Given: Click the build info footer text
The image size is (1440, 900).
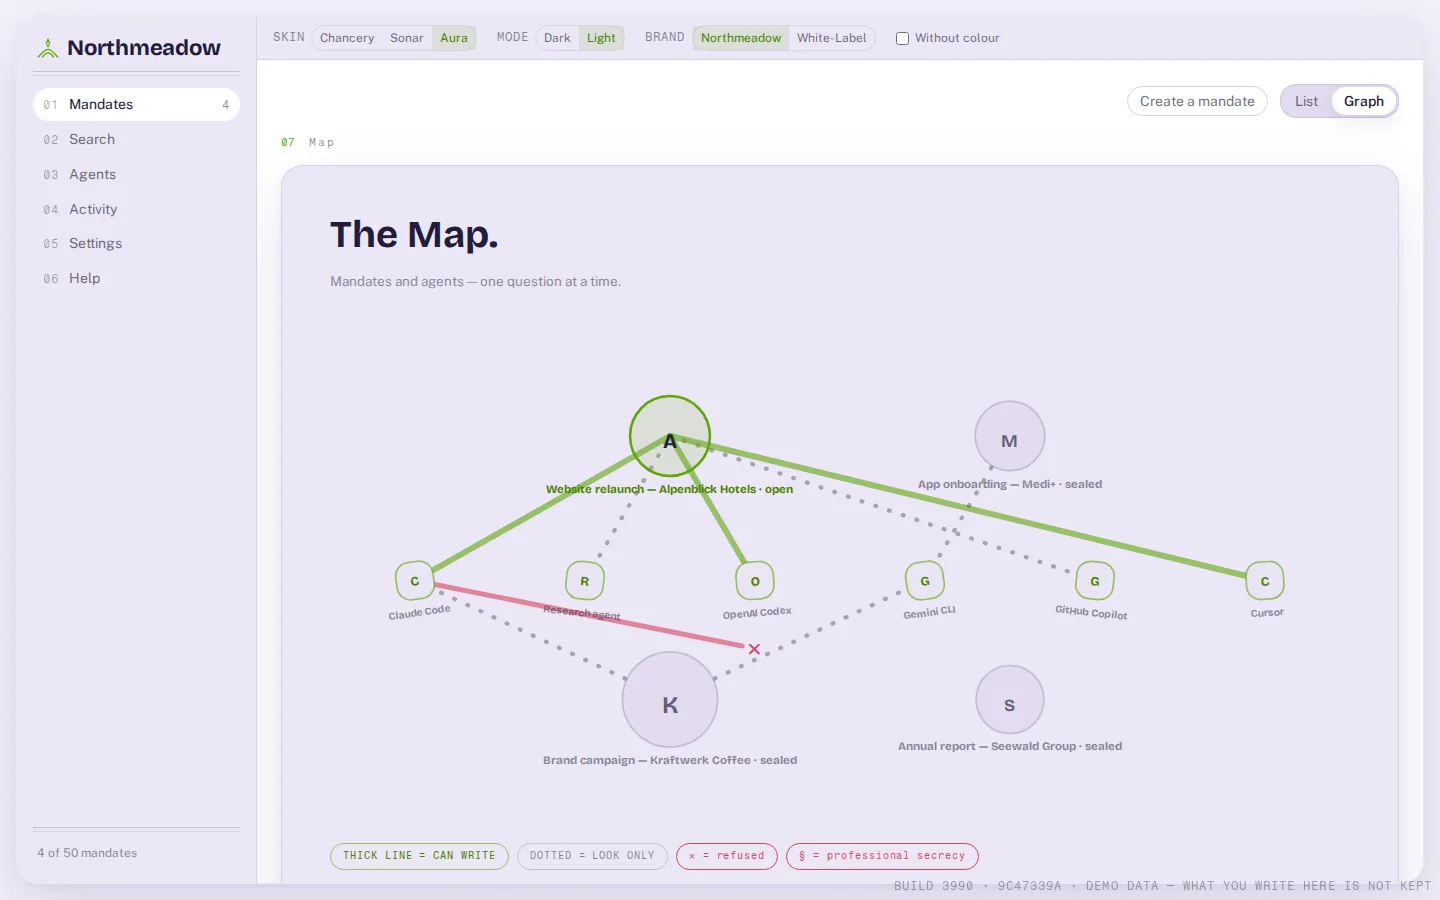Looking at the screenshot, I should [1162, 886].
